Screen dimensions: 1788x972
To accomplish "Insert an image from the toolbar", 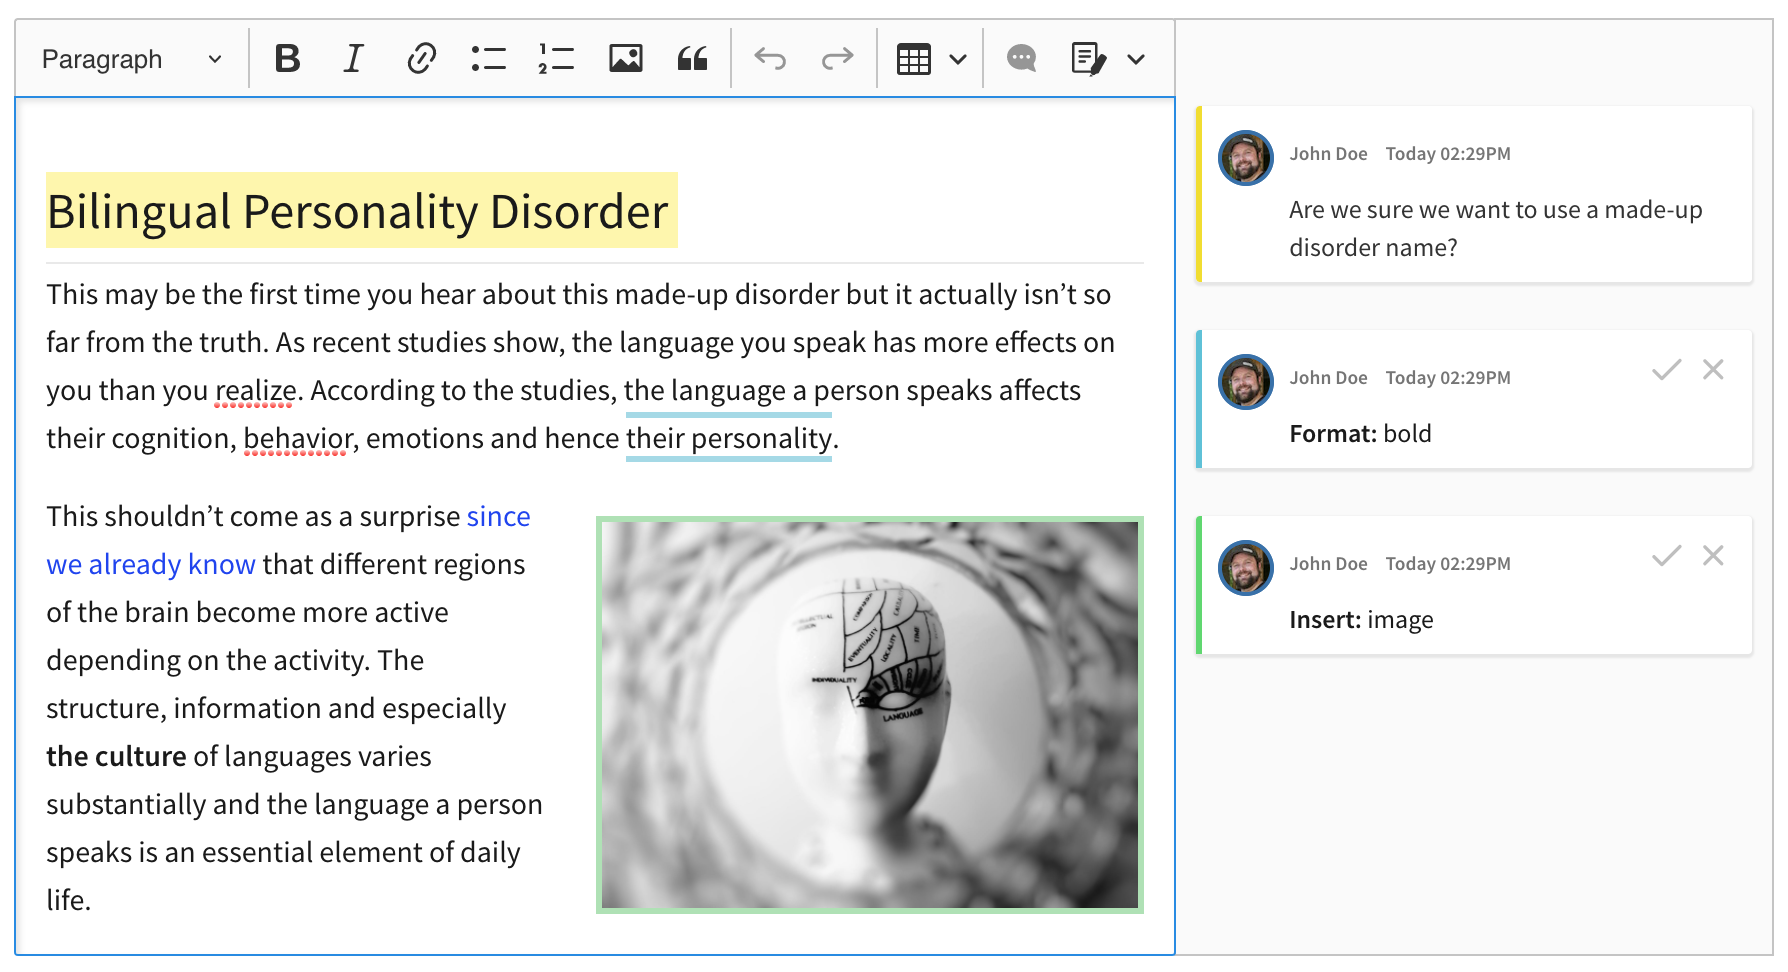I will point(624,58).
